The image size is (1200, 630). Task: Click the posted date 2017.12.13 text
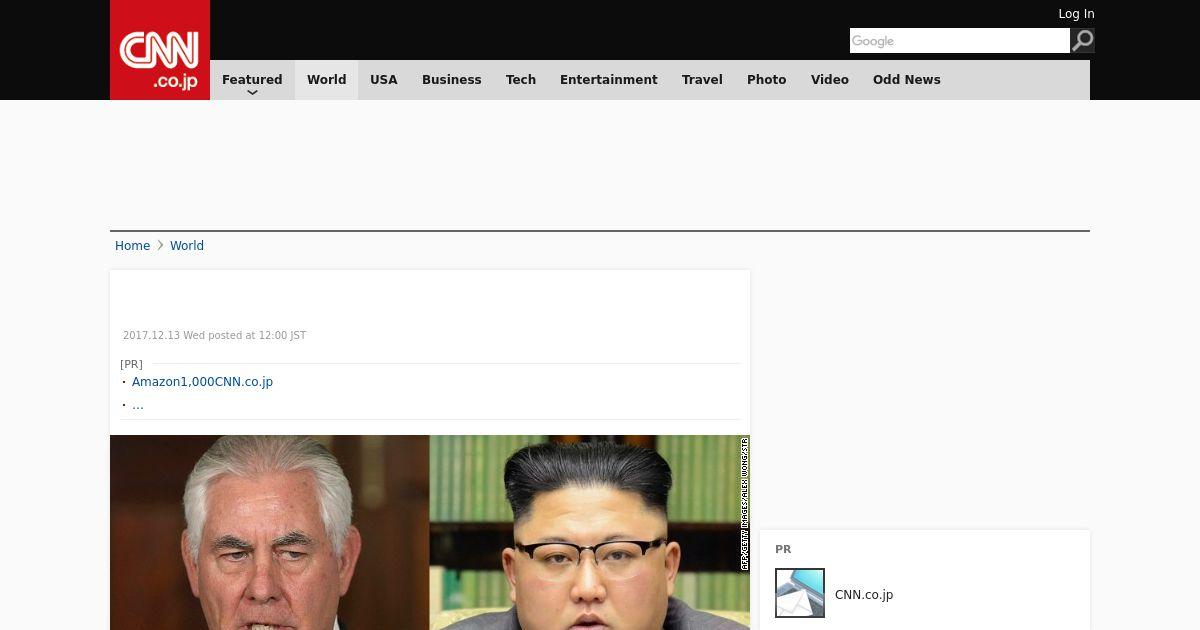[x=214, y=336]
